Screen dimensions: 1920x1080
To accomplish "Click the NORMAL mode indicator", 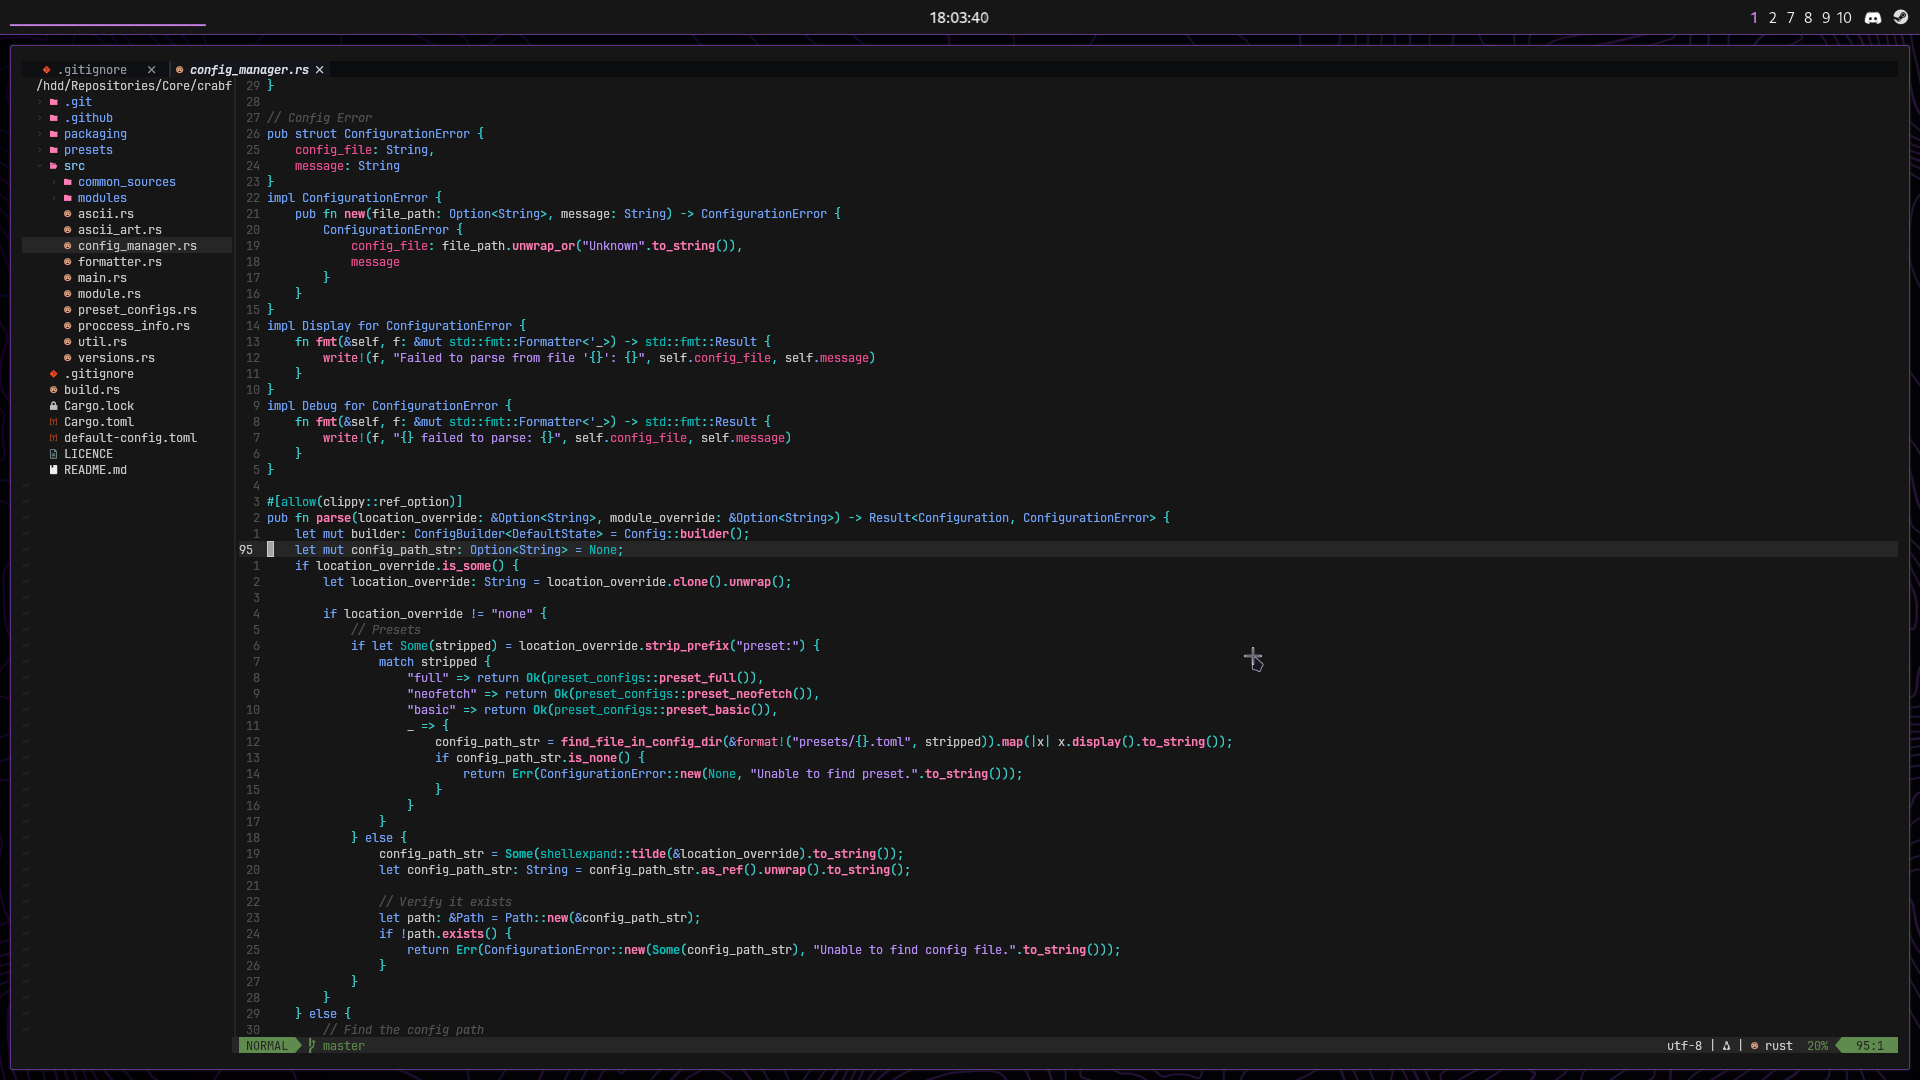I will pos(268,1046).
